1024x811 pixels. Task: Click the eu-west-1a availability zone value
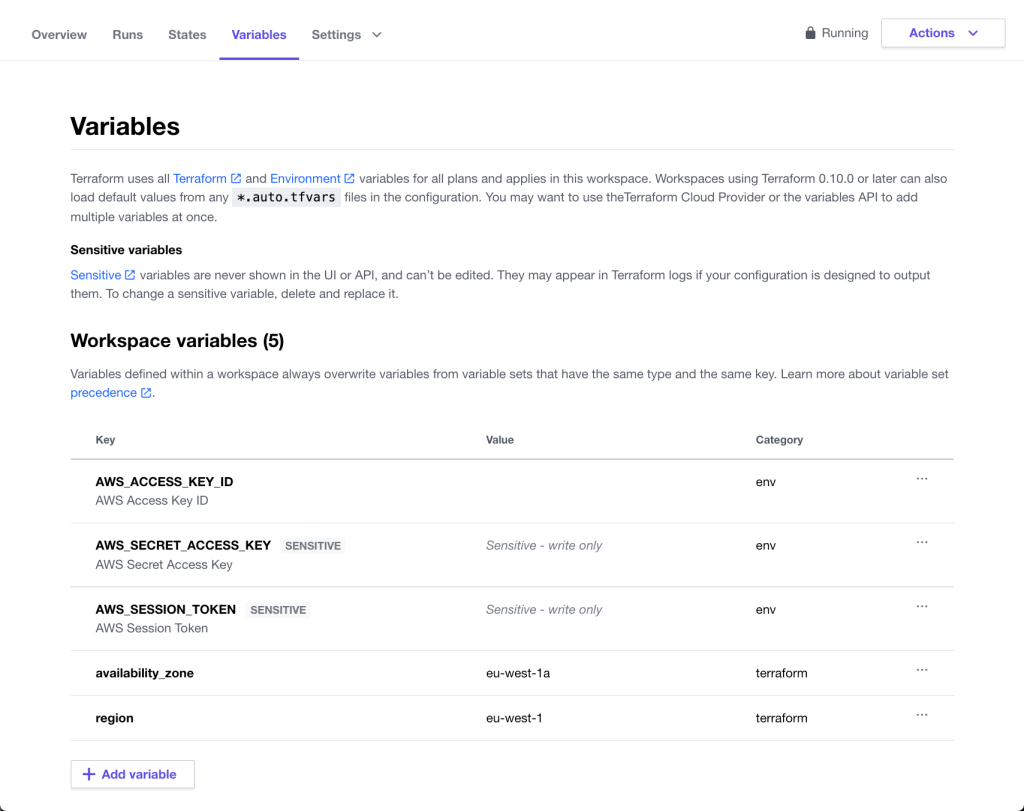pos(518,673)
